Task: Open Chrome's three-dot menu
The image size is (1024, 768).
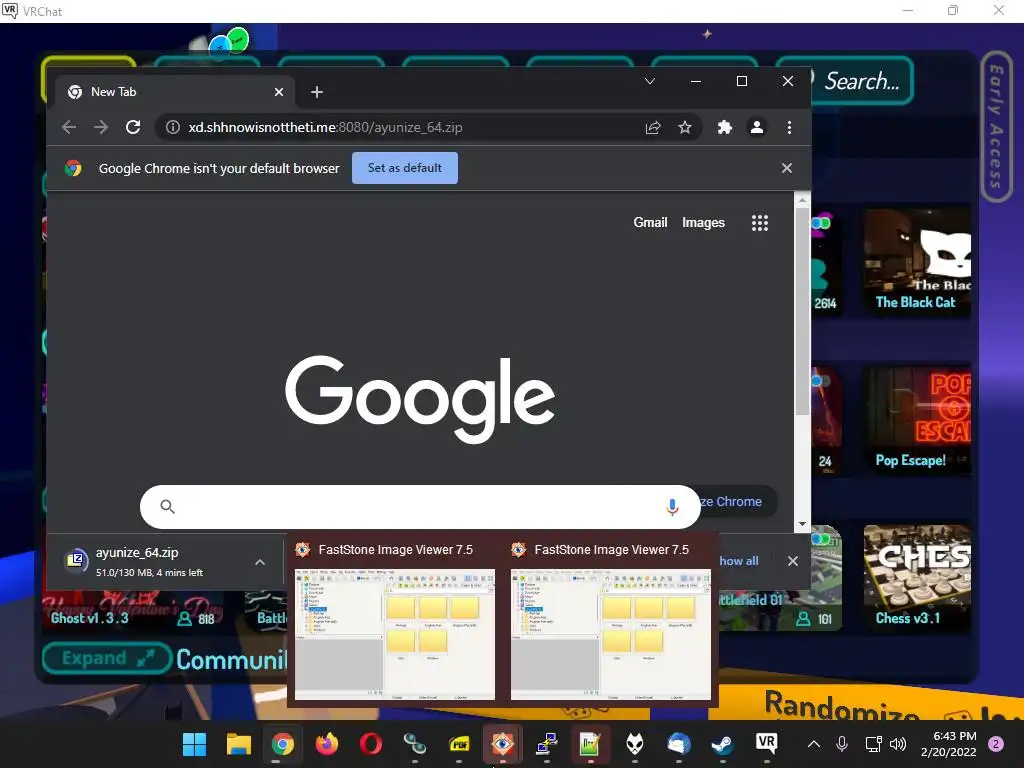Action: coord(790,127)
